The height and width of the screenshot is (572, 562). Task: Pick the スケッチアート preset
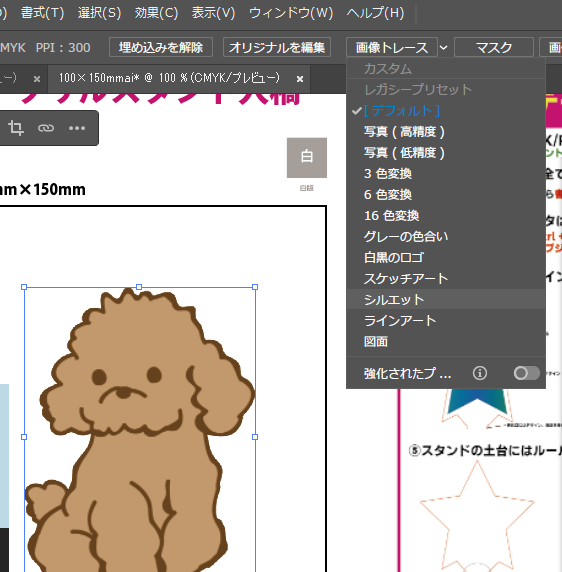446,279
